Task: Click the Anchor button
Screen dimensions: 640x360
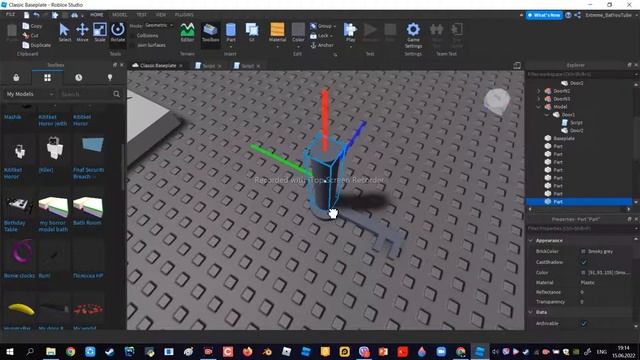Action: click(x=322, y=45)
